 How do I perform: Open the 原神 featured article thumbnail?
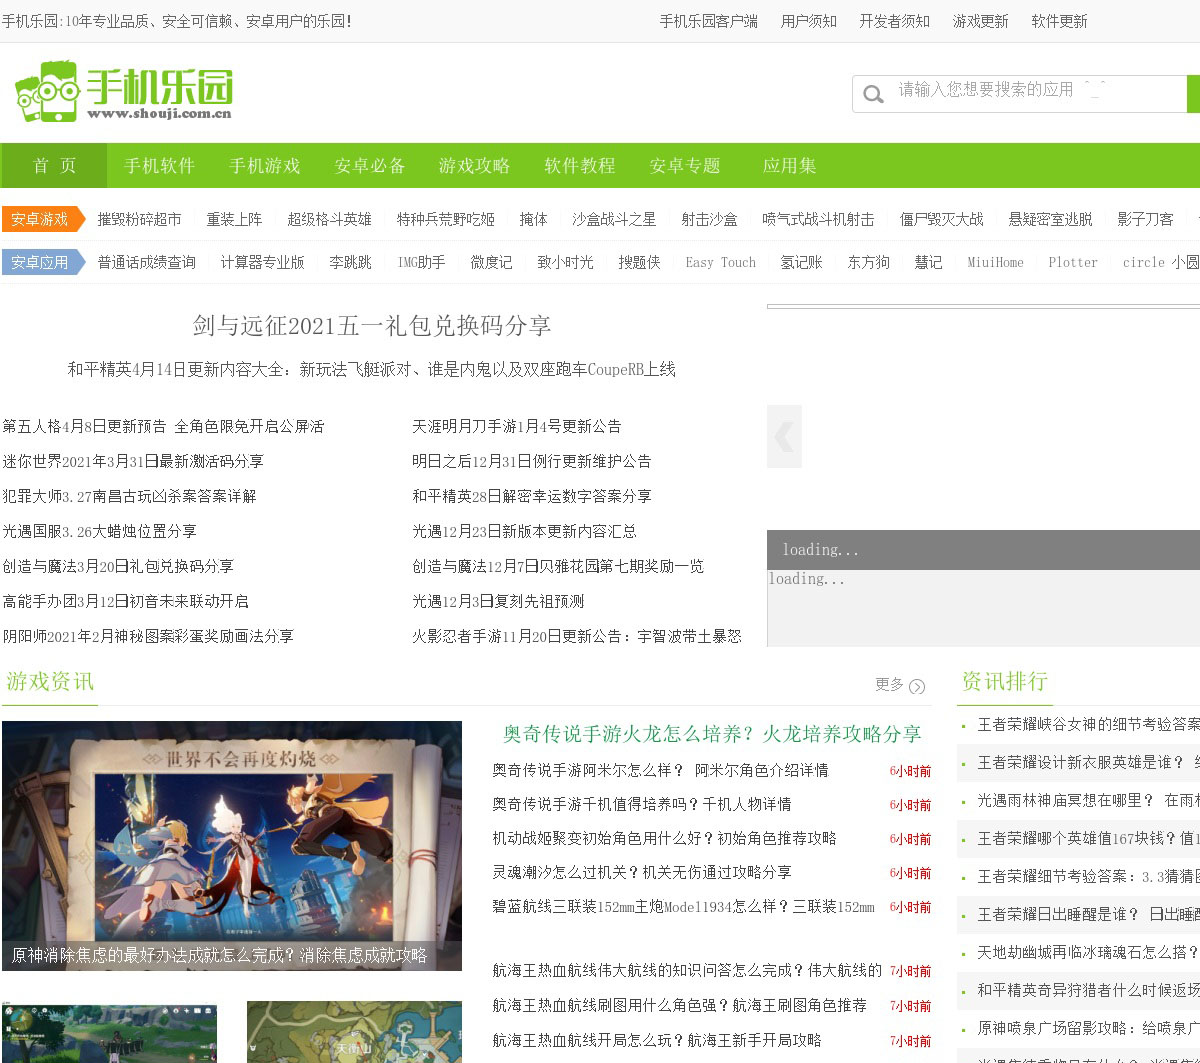[232, 845]
